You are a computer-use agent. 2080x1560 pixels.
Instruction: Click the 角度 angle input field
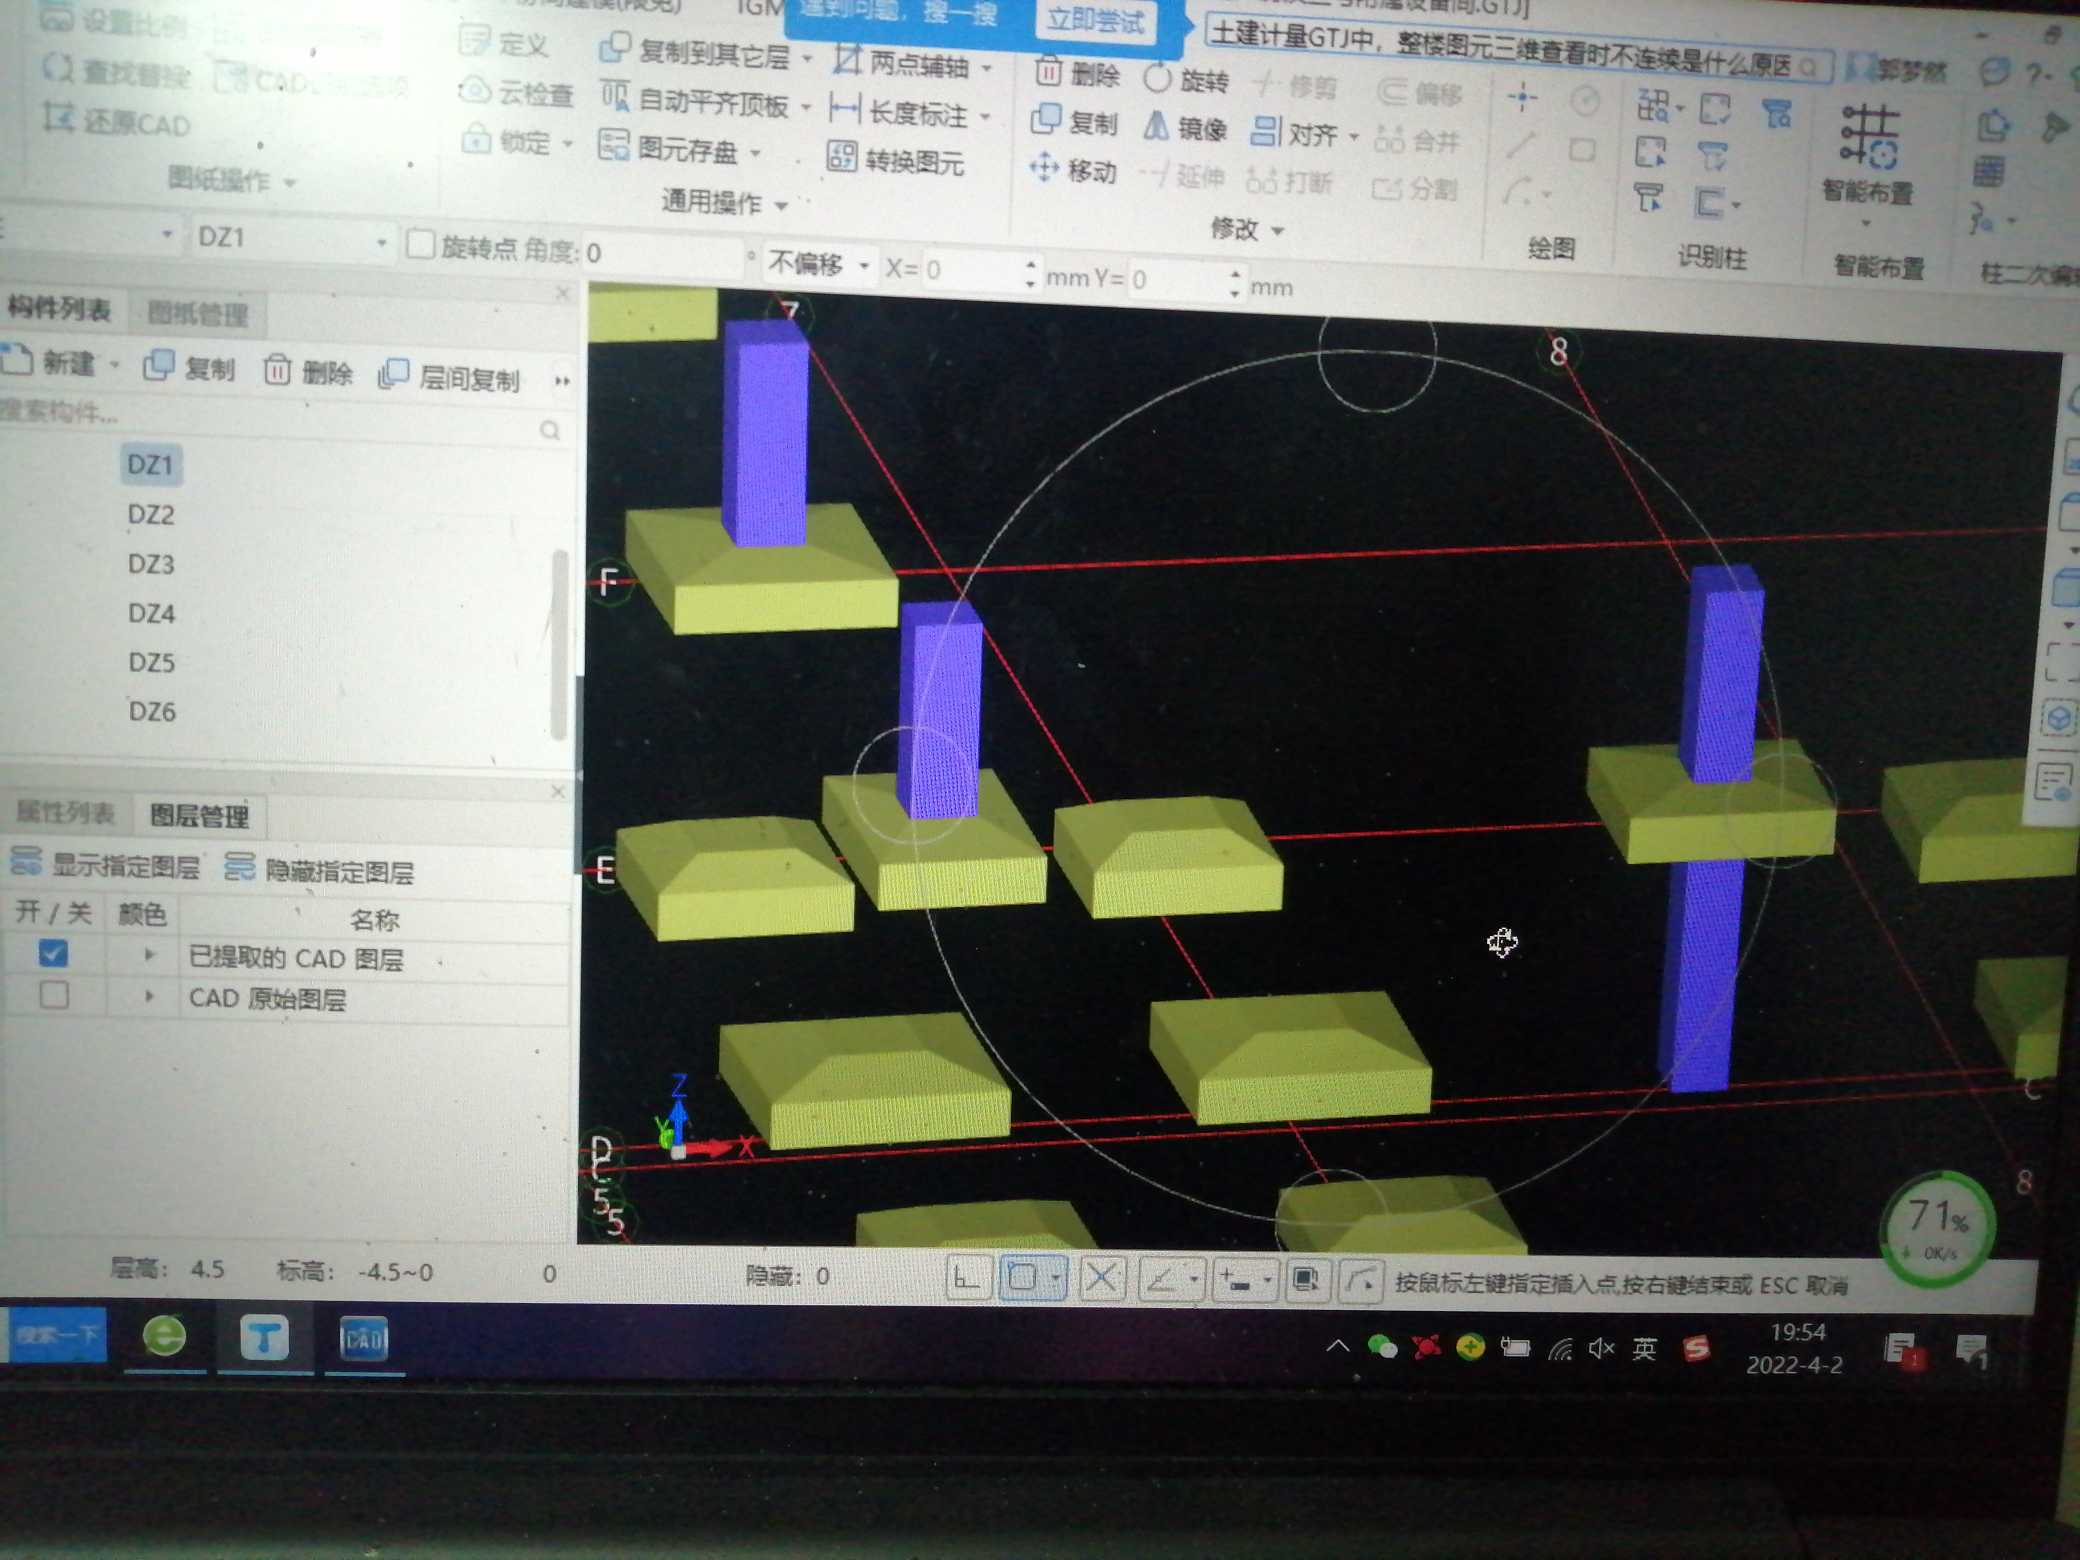(663, 253)
